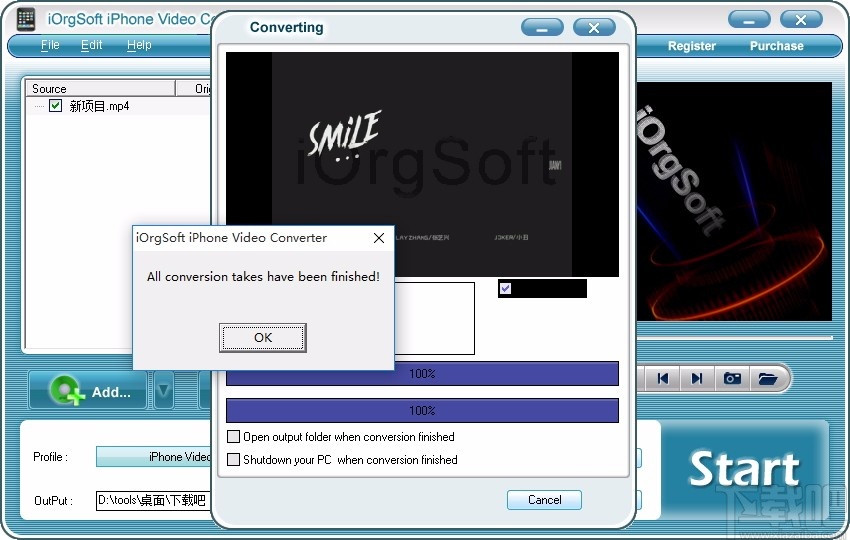Open the Edit menu

[x=91, y=45]
